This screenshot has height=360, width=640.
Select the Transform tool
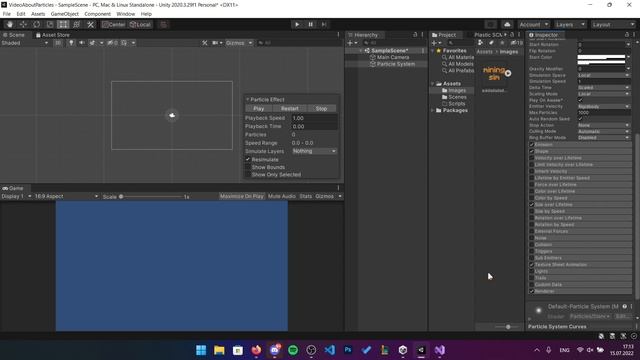coord(76,24)
